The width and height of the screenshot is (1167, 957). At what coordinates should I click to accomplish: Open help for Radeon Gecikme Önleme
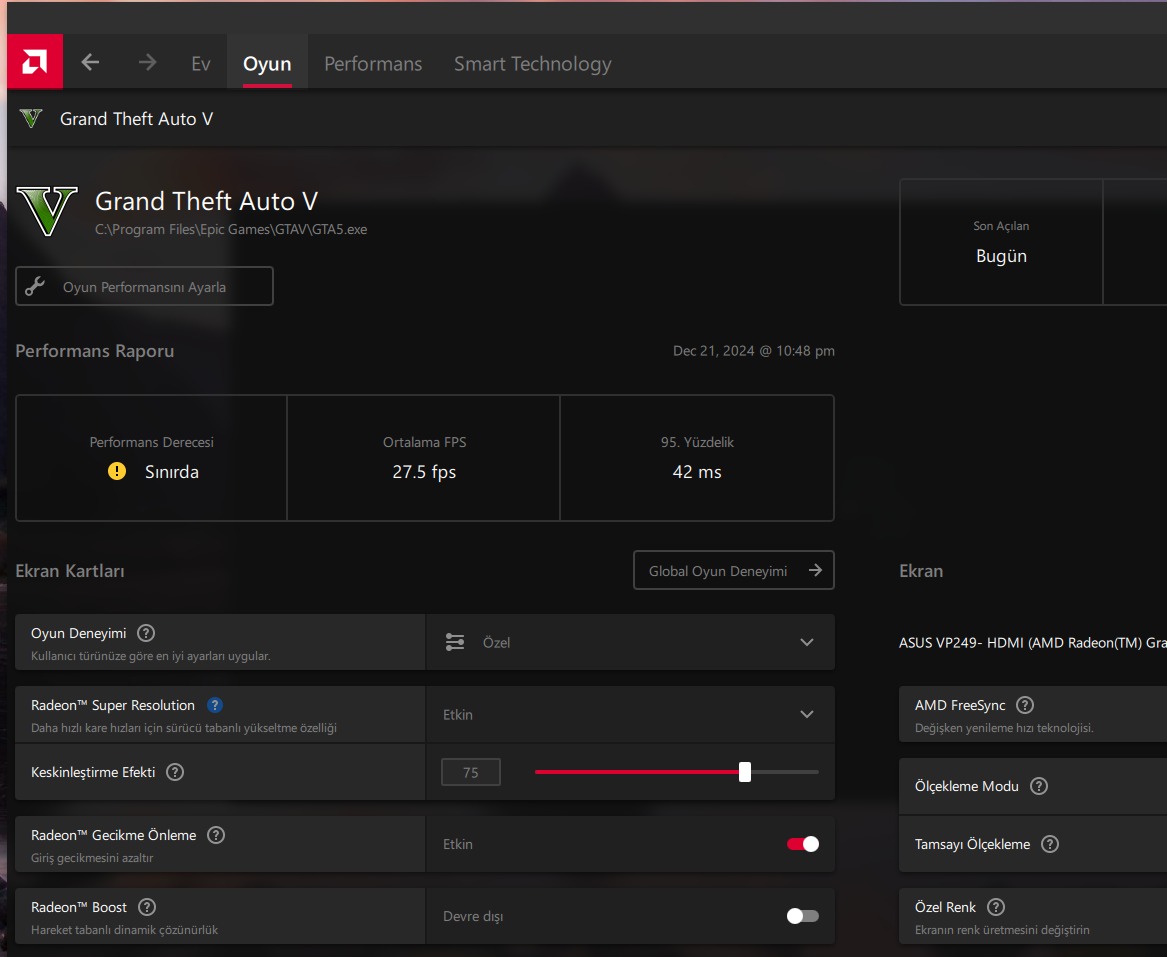click(216, 835)
